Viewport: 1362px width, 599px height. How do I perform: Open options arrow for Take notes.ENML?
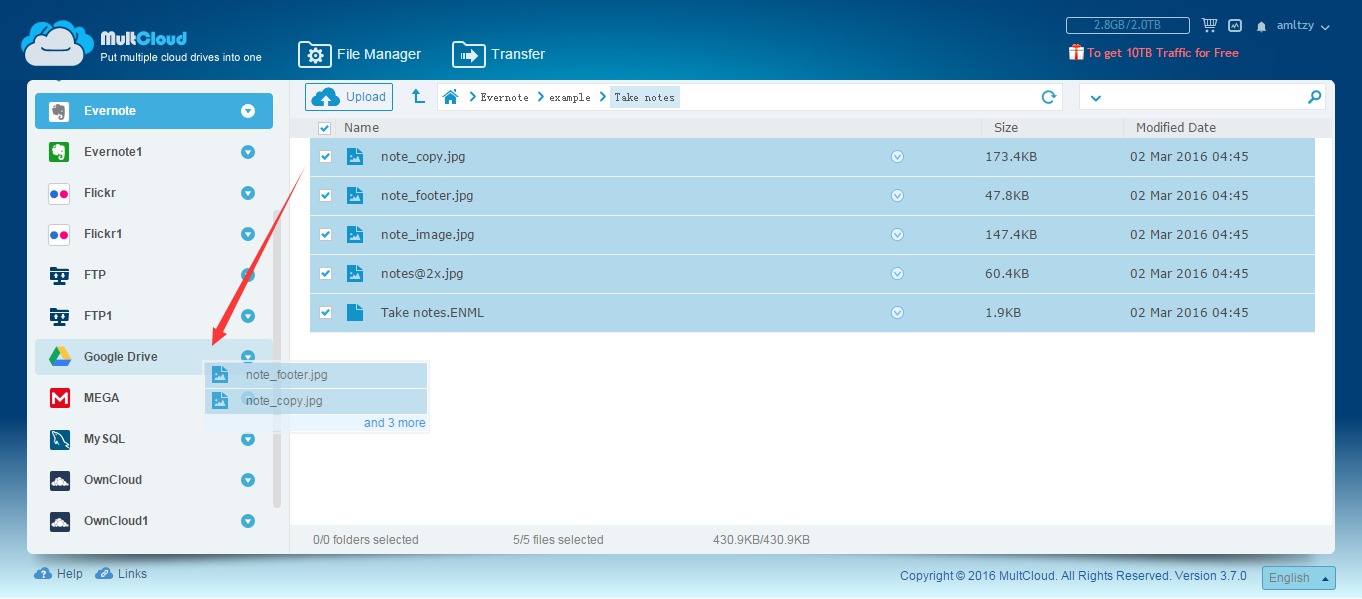897,313
